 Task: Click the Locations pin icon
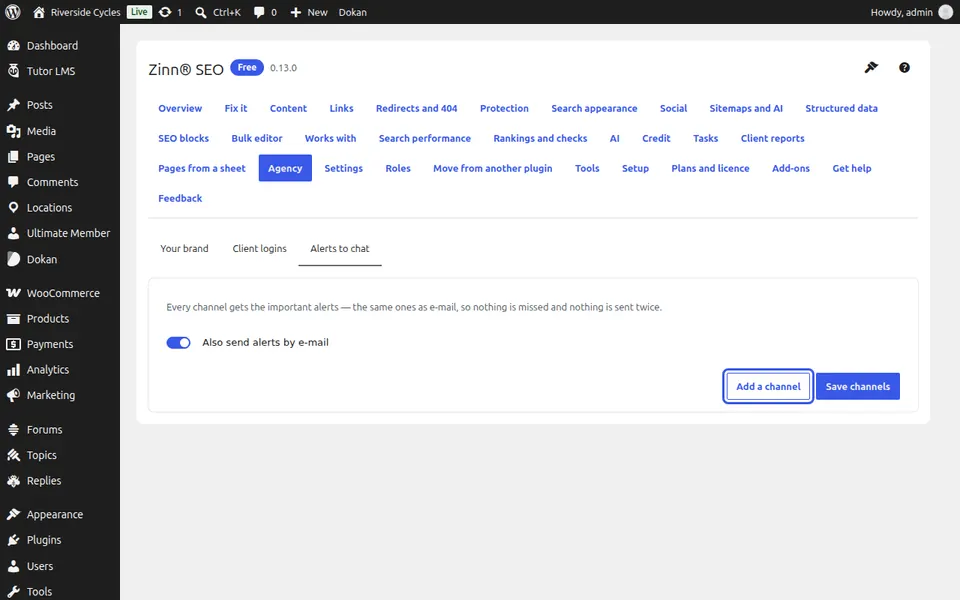[x=13, y=208]
